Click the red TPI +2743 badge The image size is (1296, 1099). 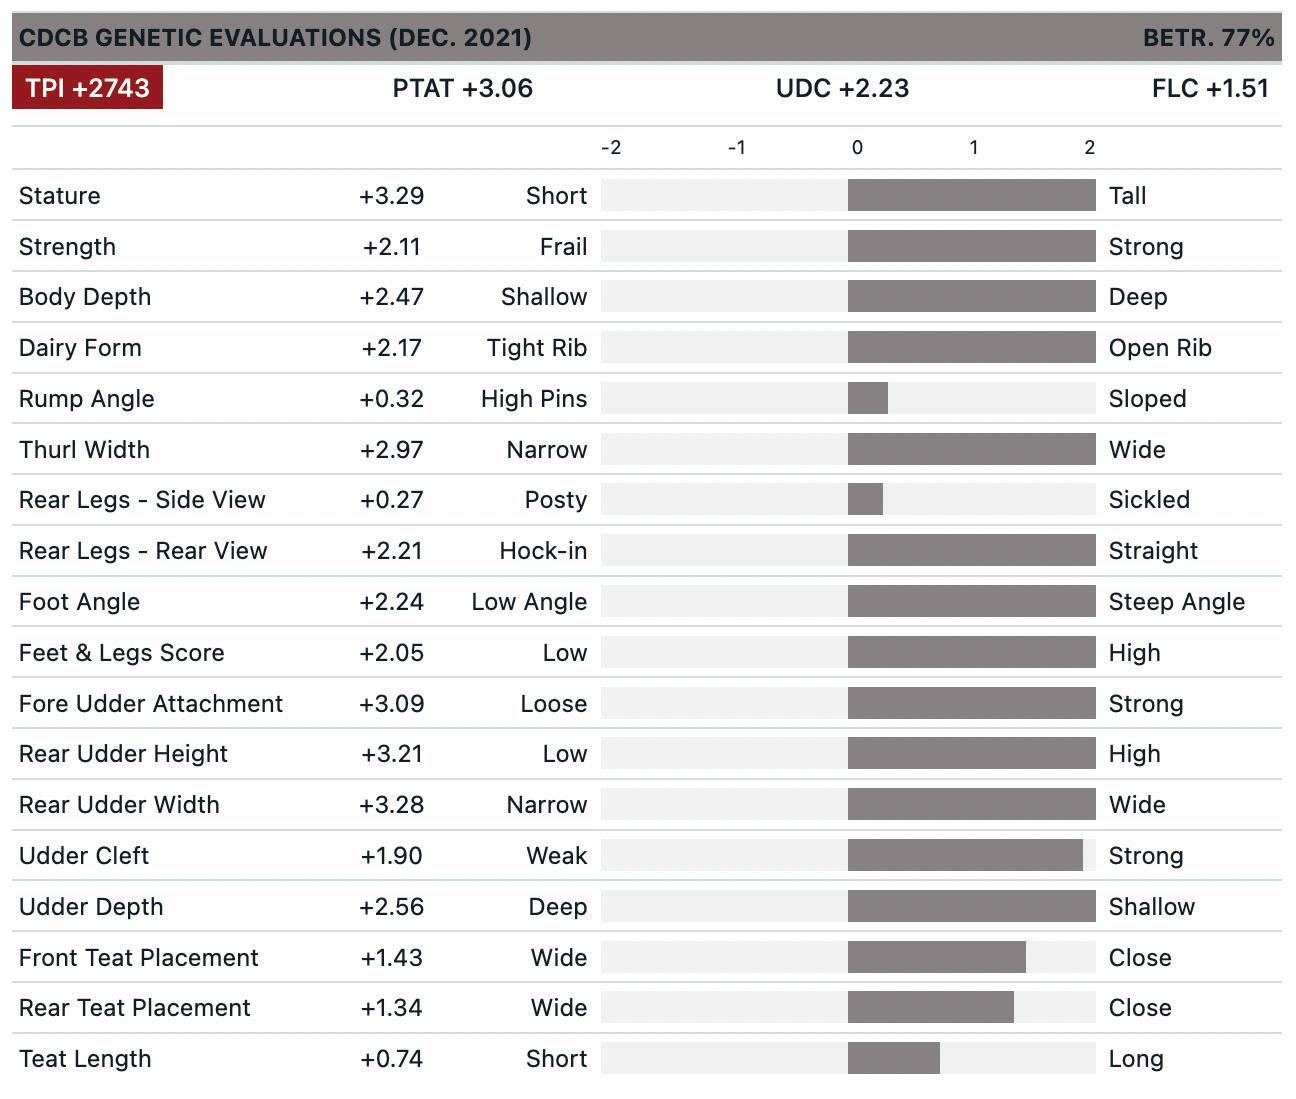(x=87, y=88)
